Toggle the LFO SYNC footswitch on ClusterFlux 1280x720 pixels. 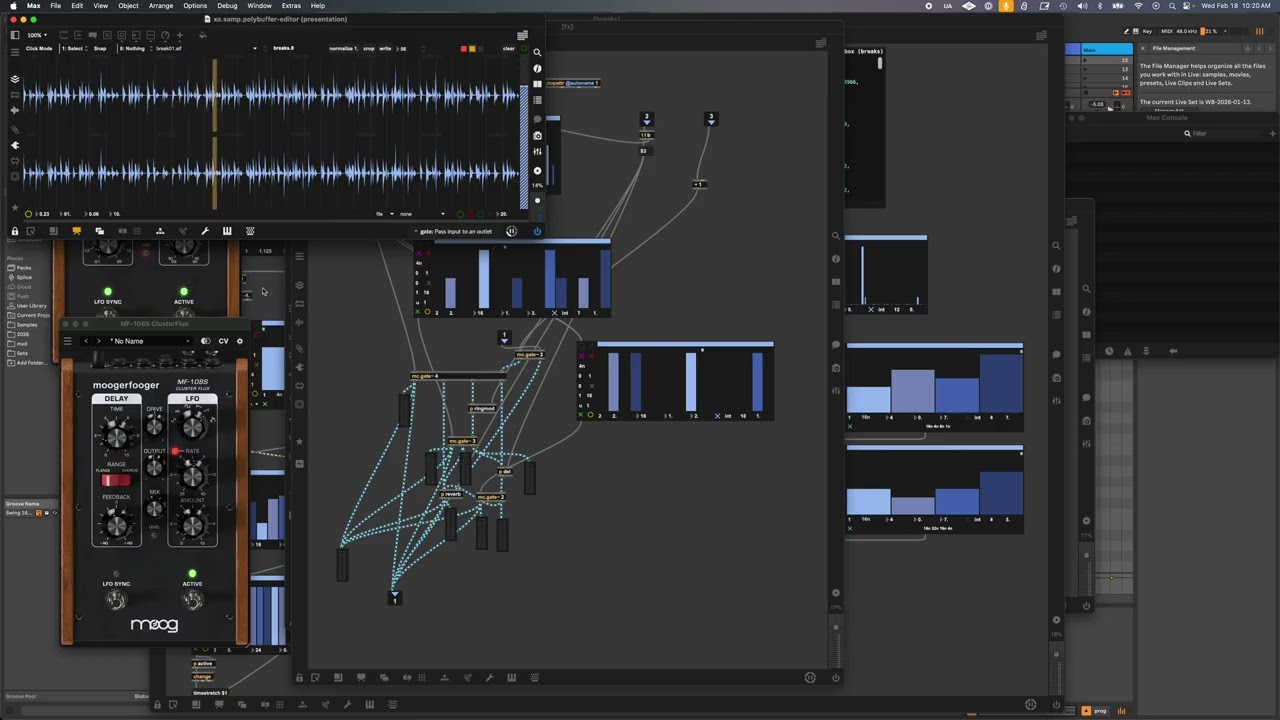116,600
